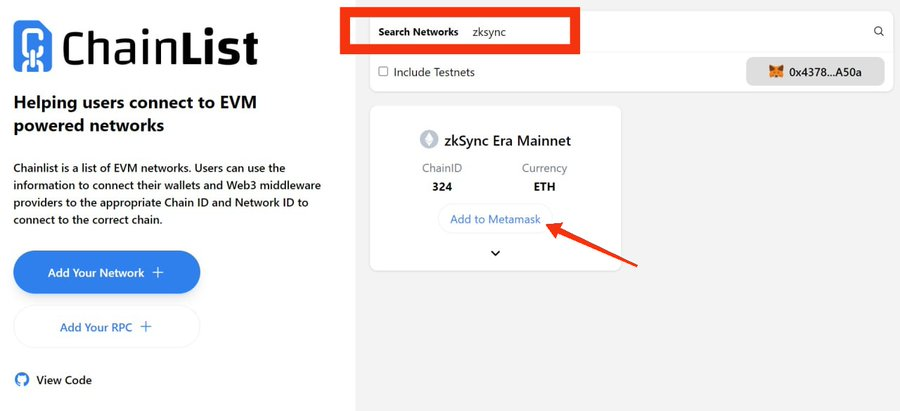Click Add to Metamask button
This screenshot has height=411, width=900.
[495, 219]
